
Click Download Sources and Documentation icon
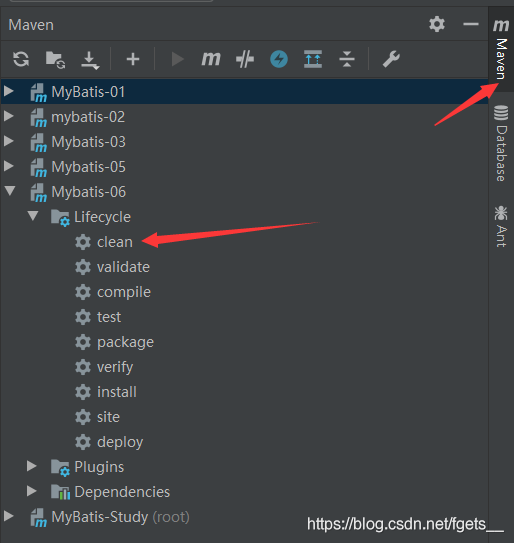coord(90,60)
